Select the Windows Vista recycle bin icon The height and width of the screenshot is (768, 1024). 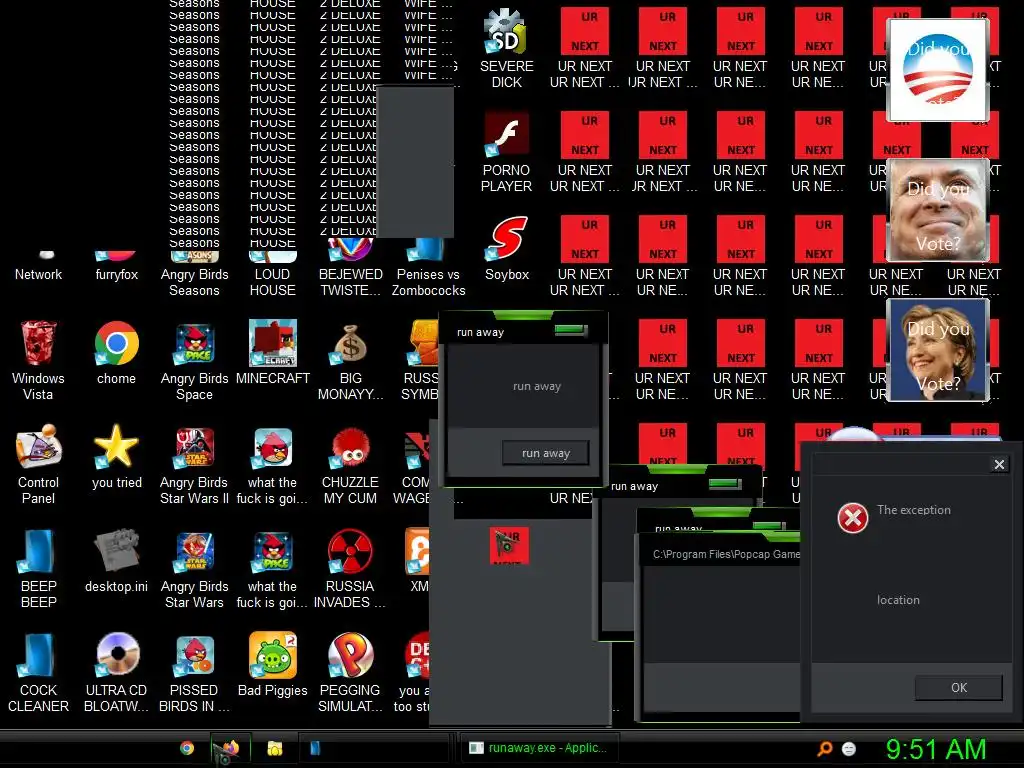[38, 360]
